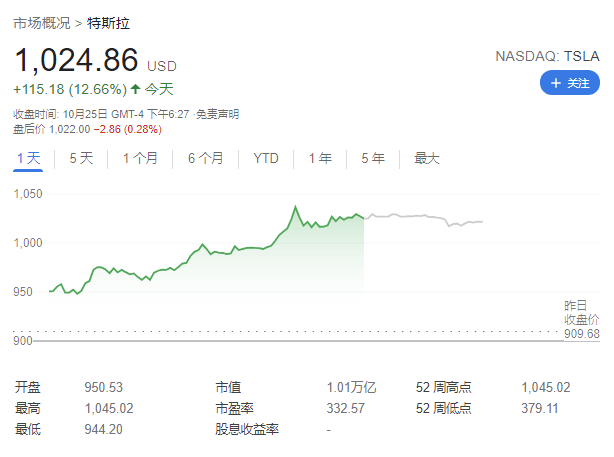Click the 特斯拉 breadcrumb text
The image size is (614, 457).
click(107, 21)
